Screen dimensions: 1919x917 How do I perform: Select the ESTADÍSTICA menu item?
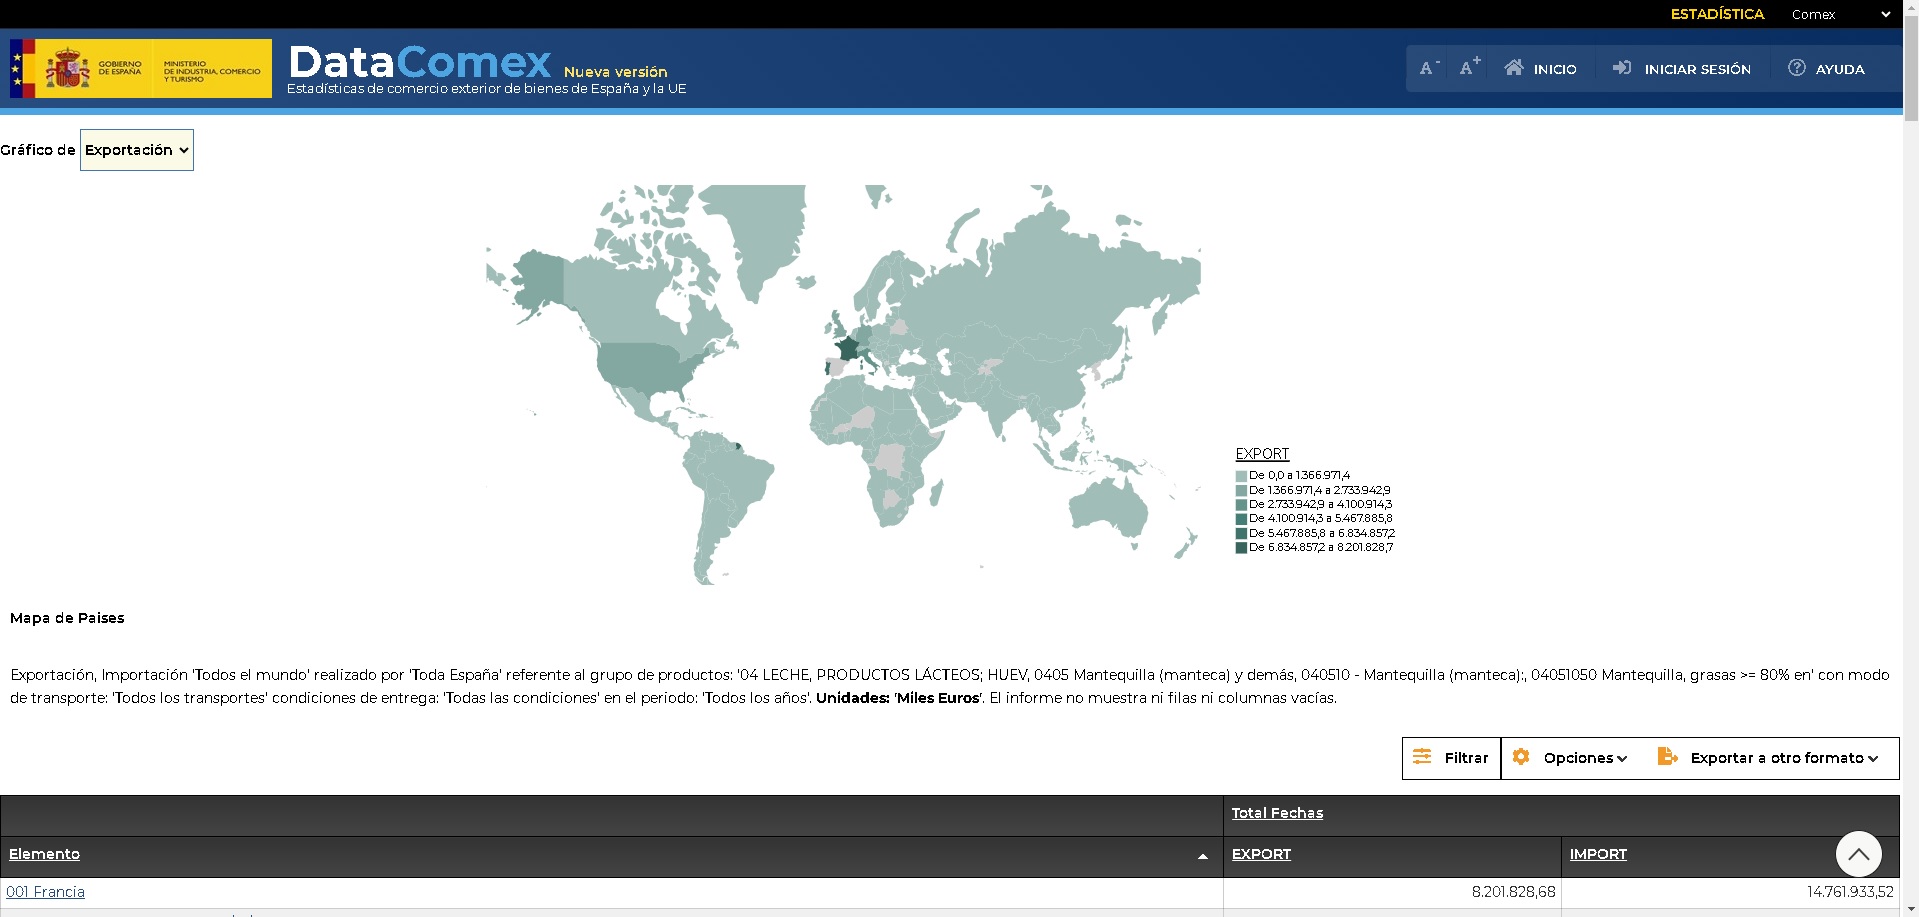click(x=1717, y=14)
